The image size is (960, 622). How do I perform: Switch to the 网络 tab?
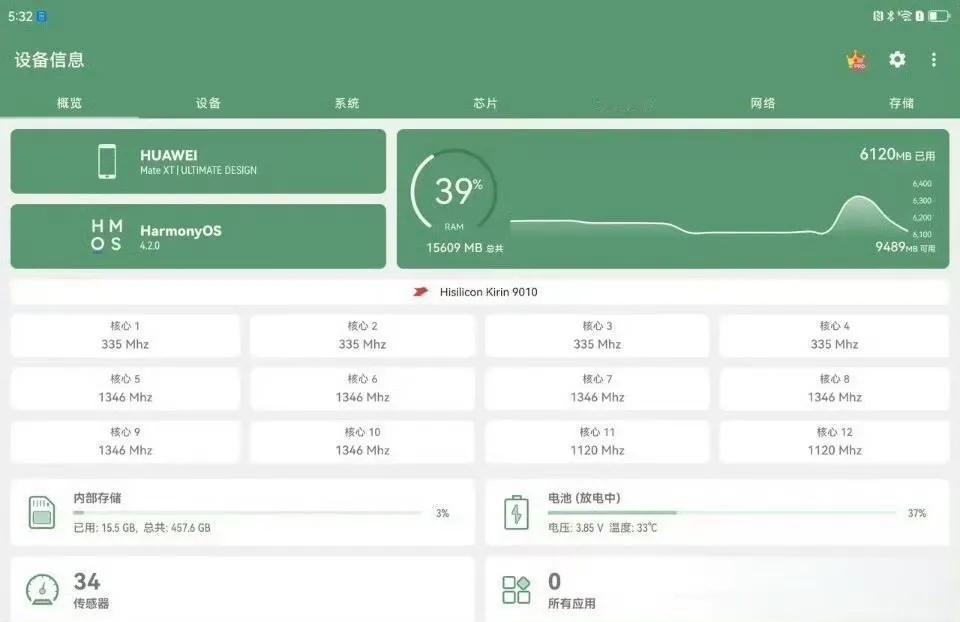[x=763, y=103]
